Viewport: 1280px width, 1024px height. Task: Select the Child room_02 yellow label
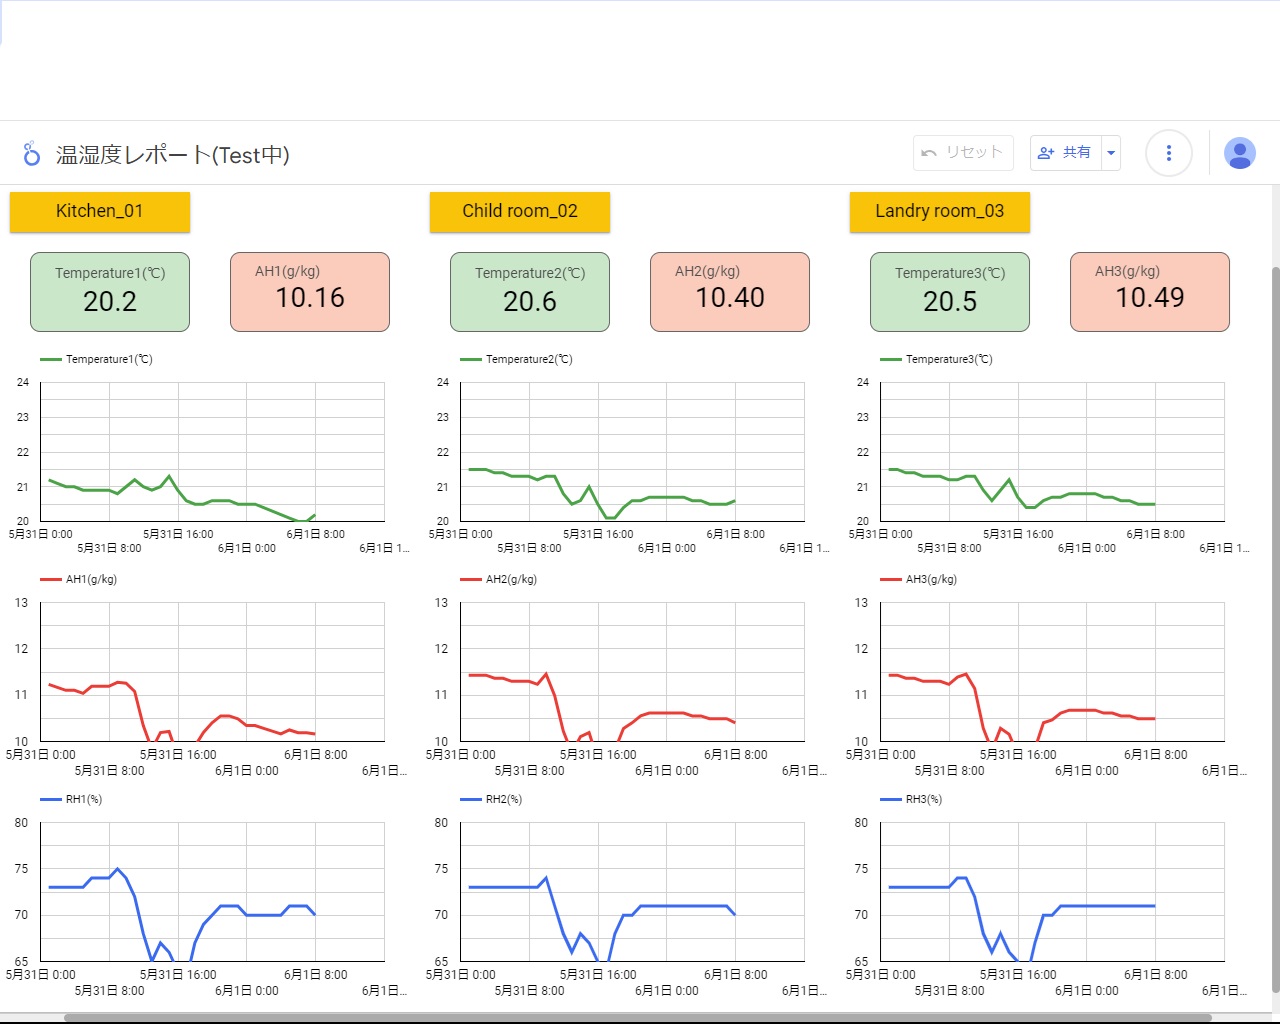click(x=519, y=212)
